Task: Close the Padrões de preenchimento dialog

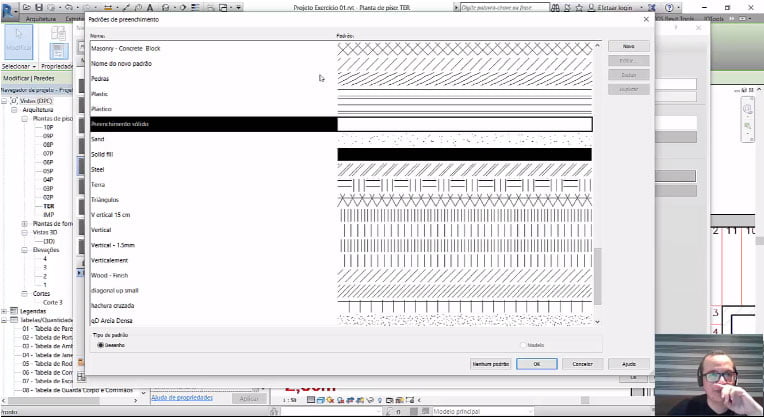Action: click(x=646, y=19)
